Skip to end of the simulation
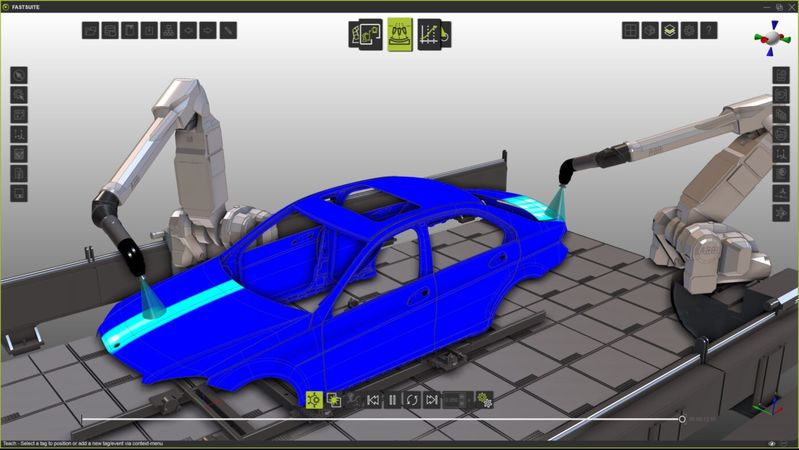 432,400
